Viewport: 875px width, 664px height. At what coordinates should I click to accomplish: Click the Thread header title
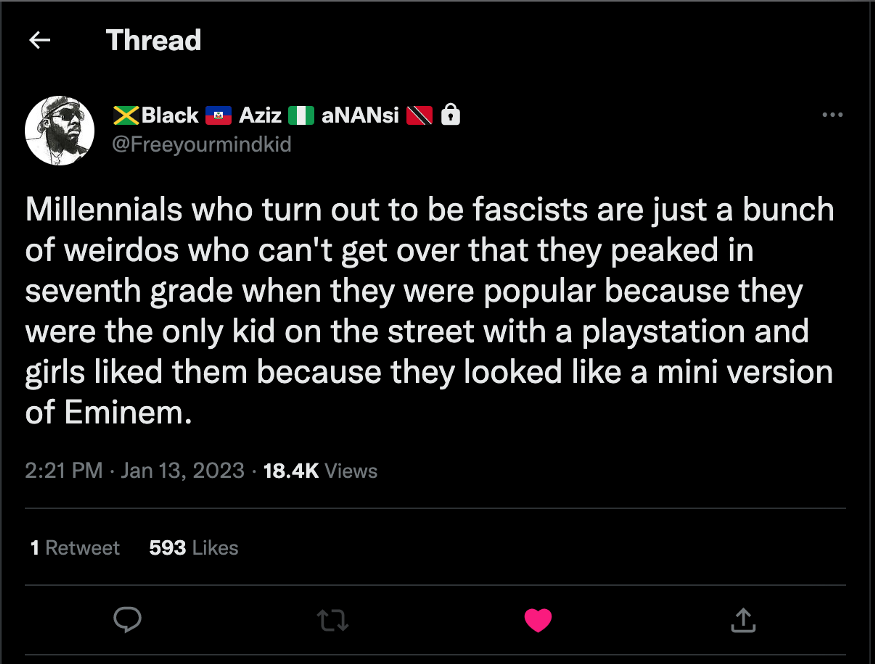[x=153, y=40]
